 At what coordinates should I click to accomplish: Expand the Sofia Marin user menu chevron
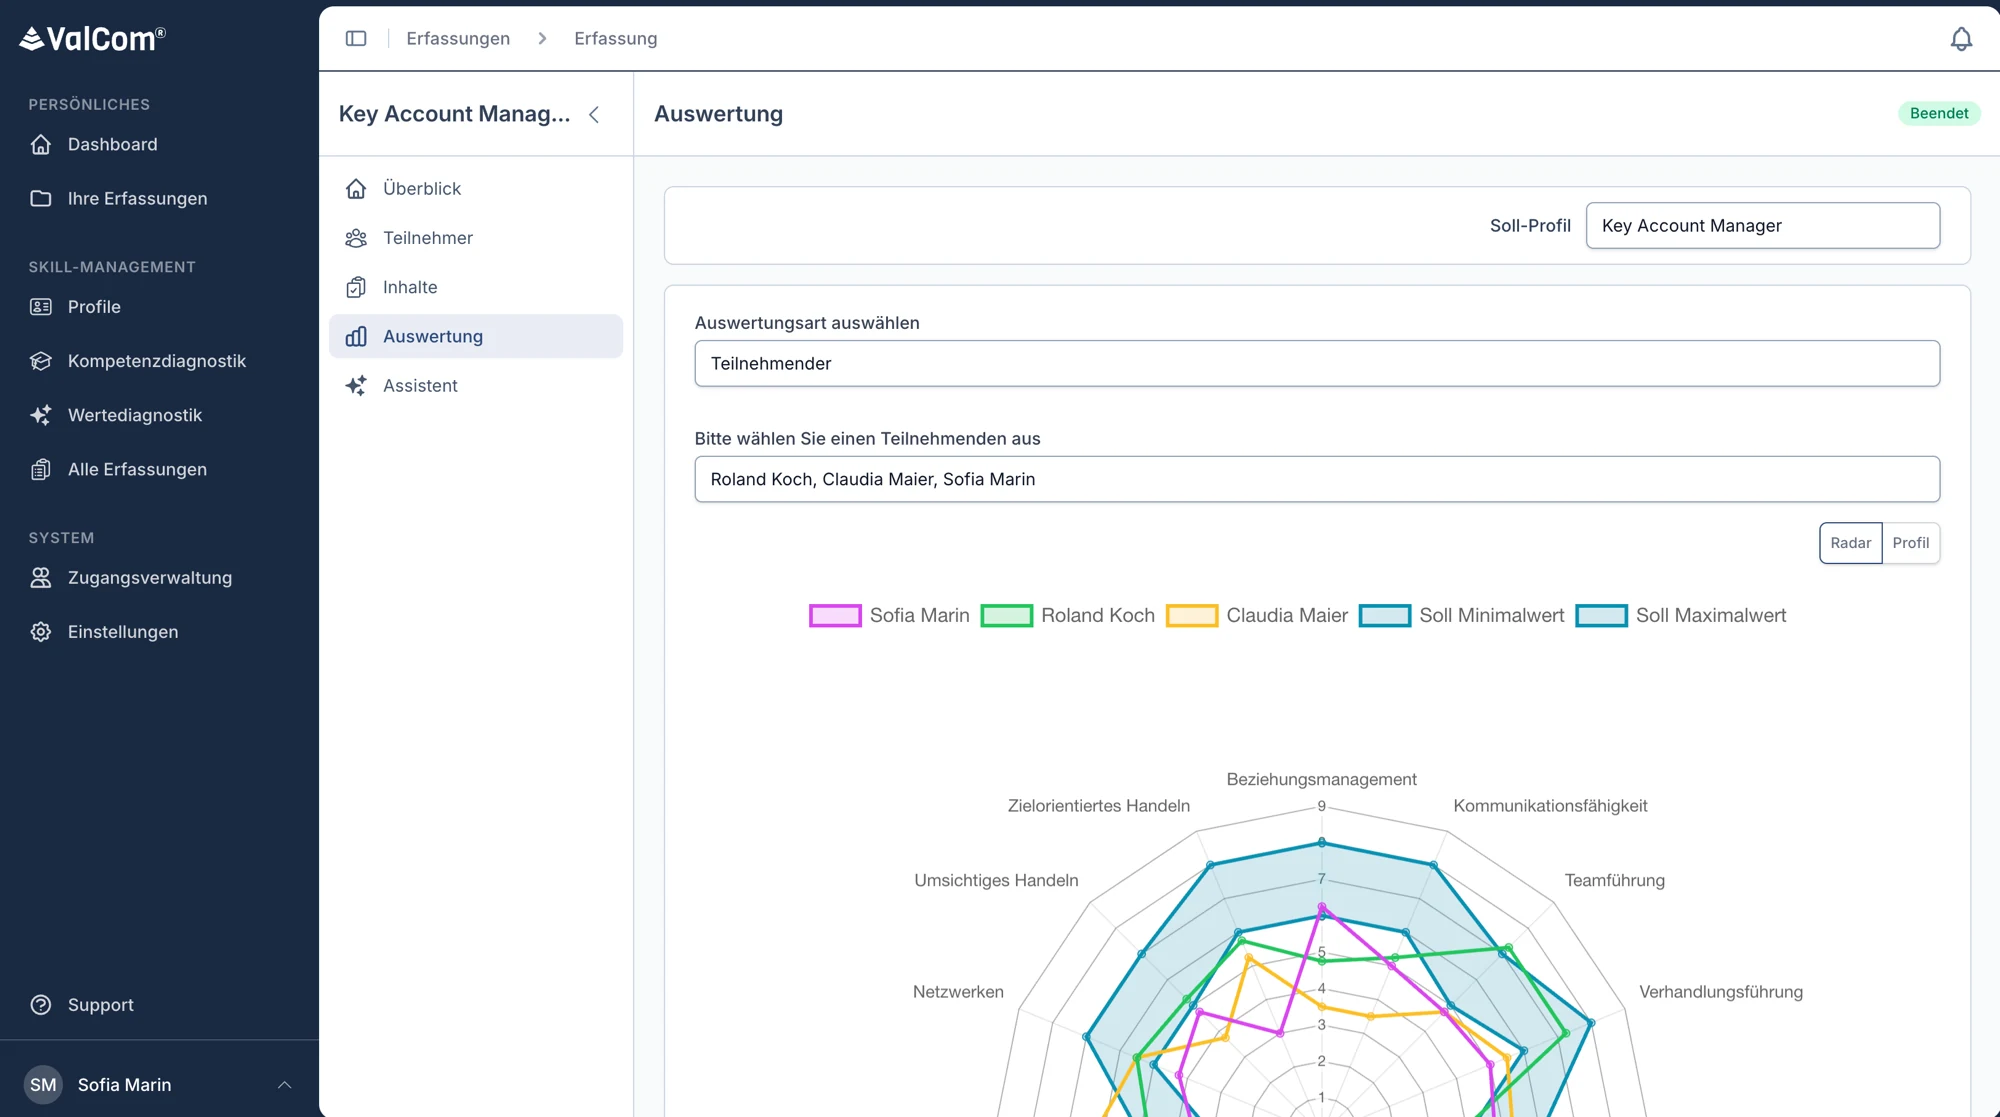click(x=285, y=1085)
